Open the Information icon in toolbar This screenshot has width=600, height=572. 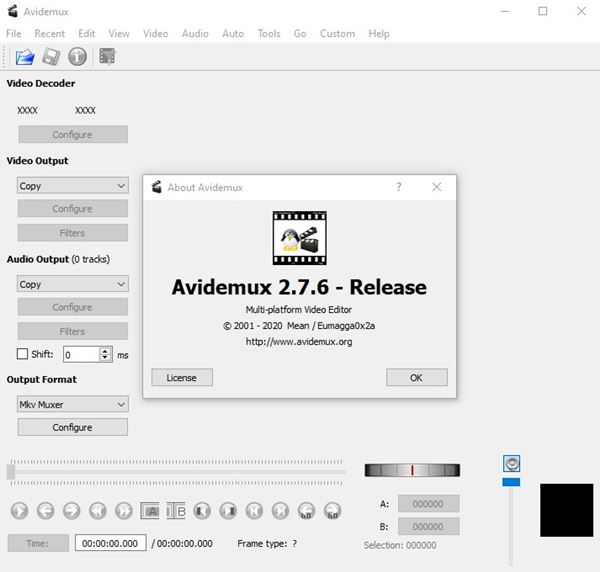77,57
